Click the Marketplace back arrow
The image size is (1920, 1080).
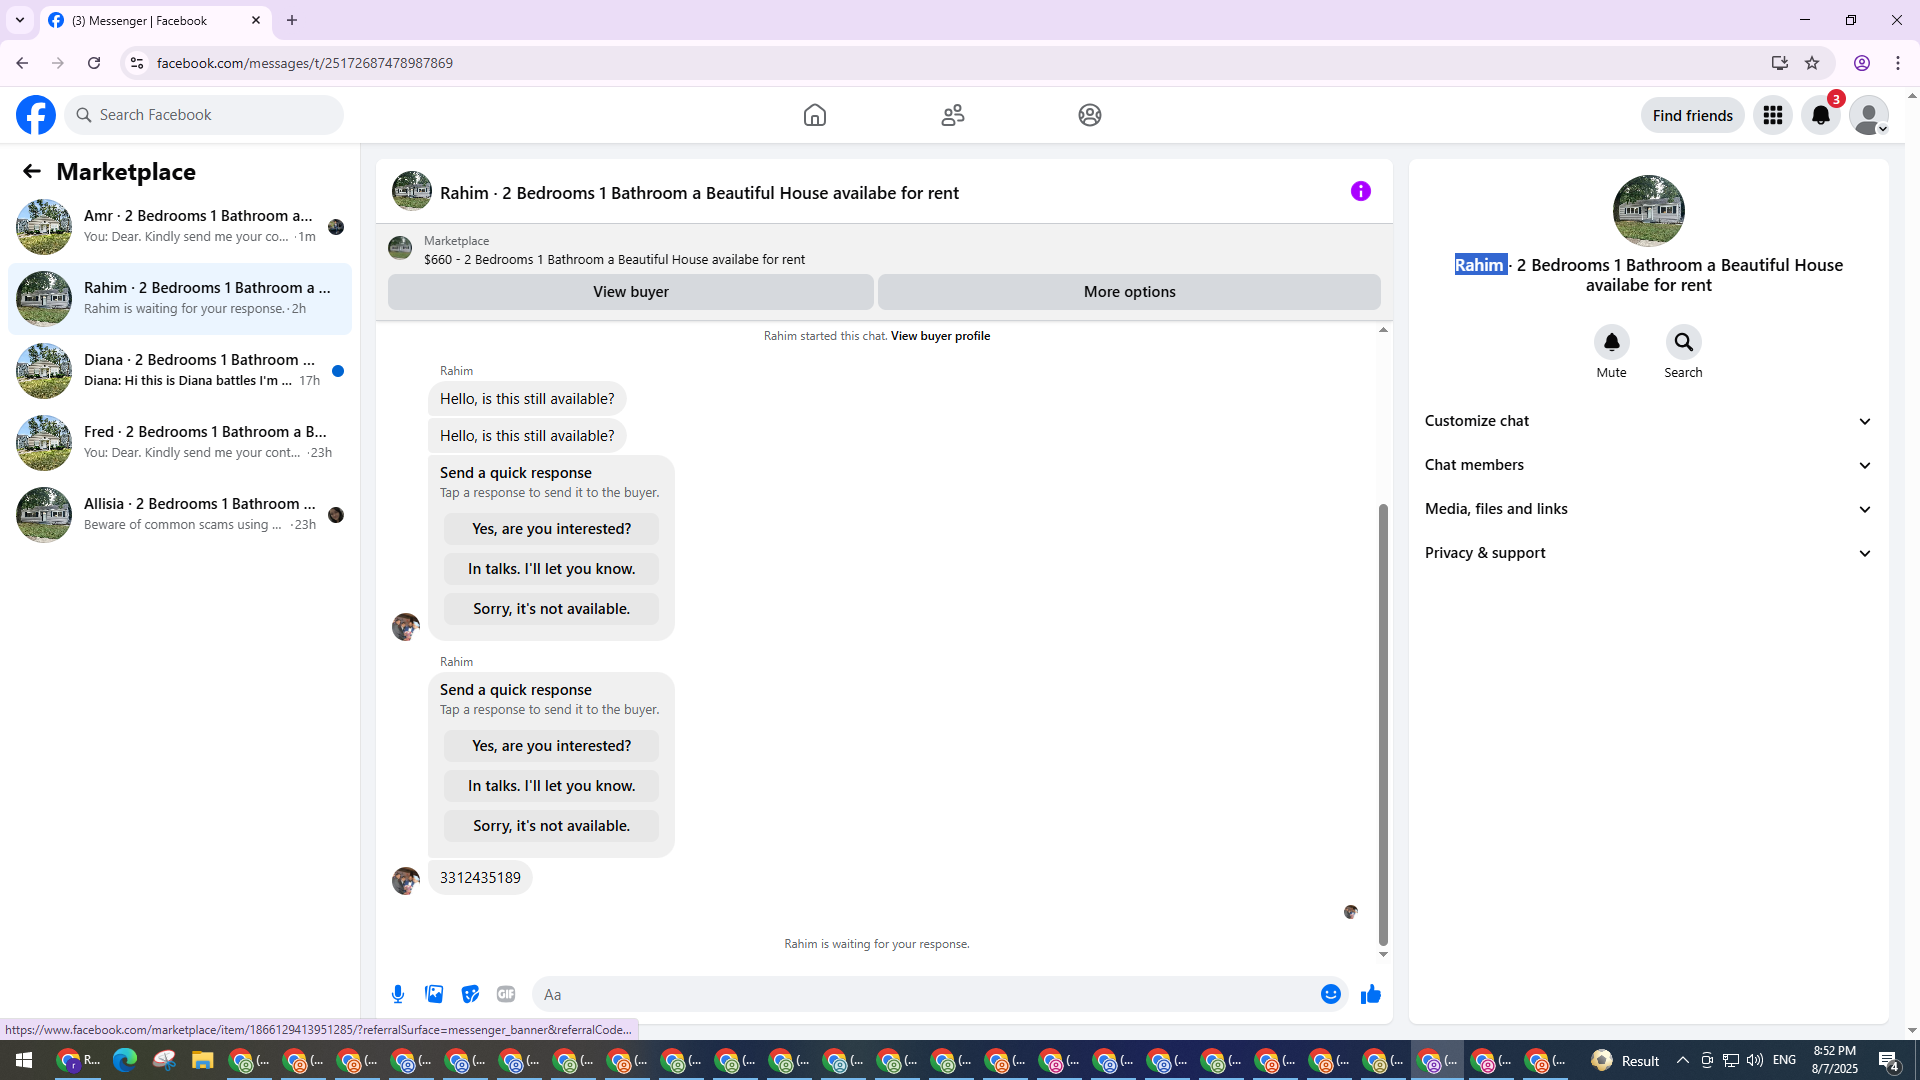click(x=32, y=171)
